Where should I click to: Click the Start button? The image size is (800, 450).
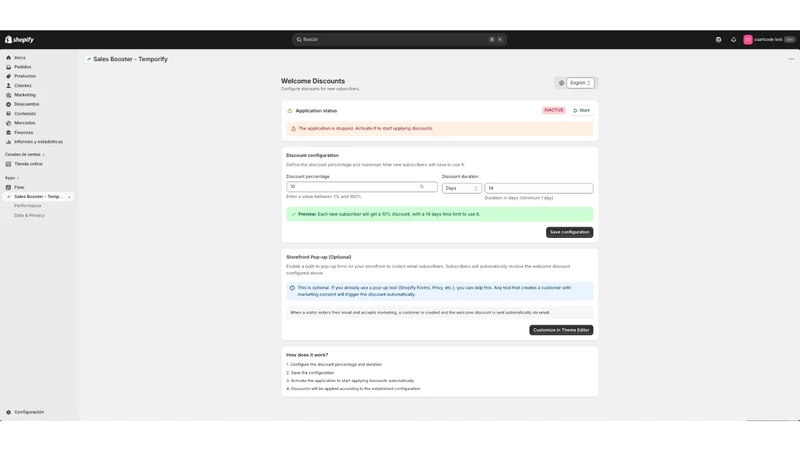pyautogui.click(x=581, y=111)
